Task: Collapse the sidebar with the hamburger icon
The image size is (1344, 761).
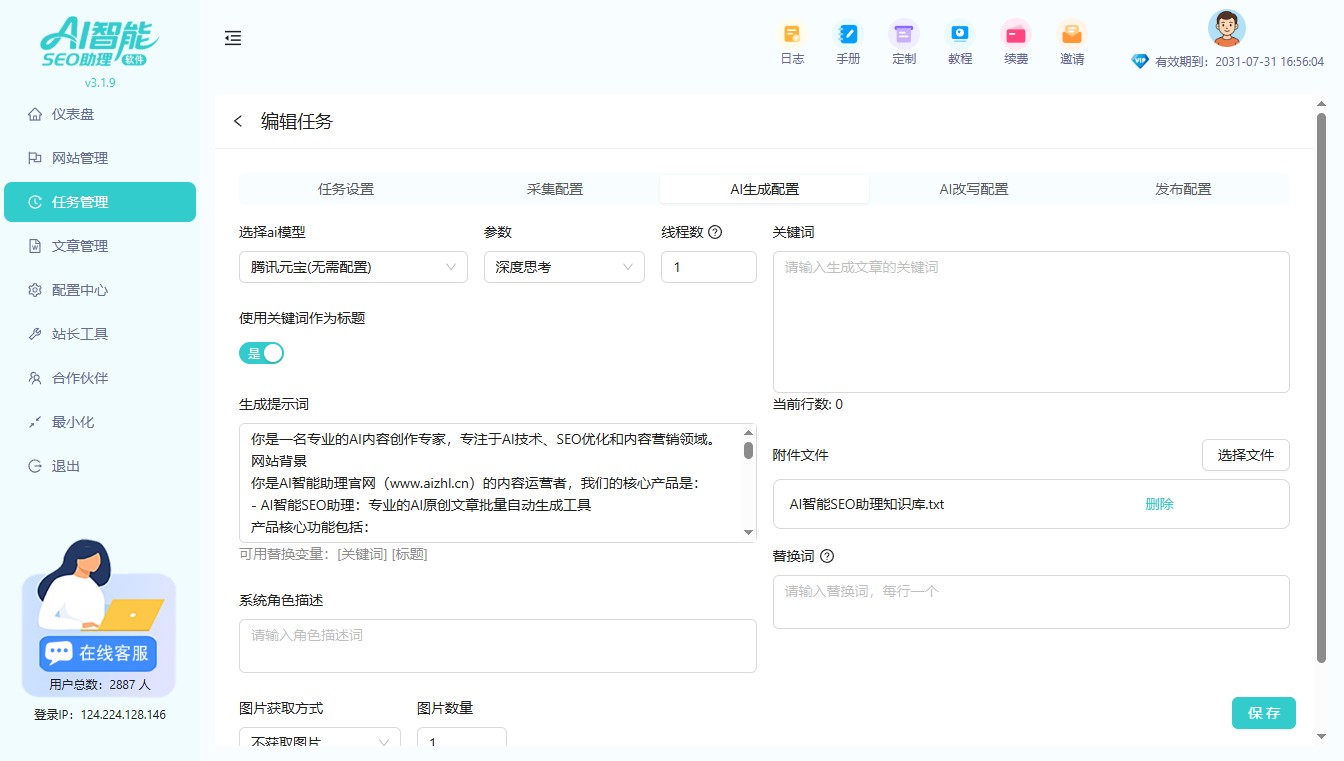Action: (233, 38)
